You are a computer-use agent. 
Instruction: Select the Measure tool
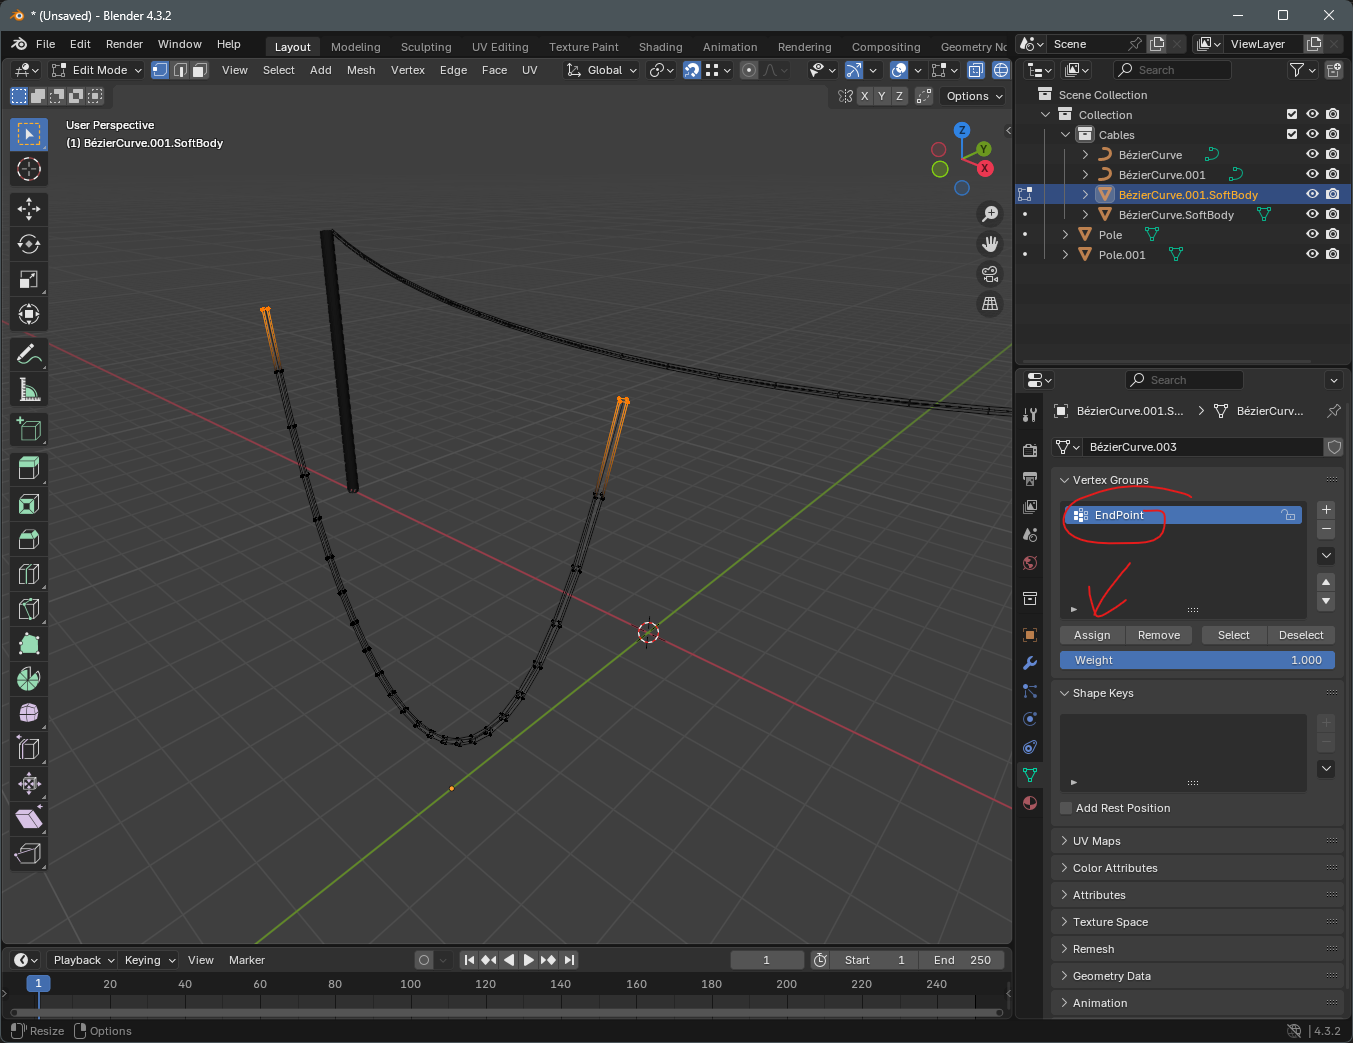pos(29,390)
